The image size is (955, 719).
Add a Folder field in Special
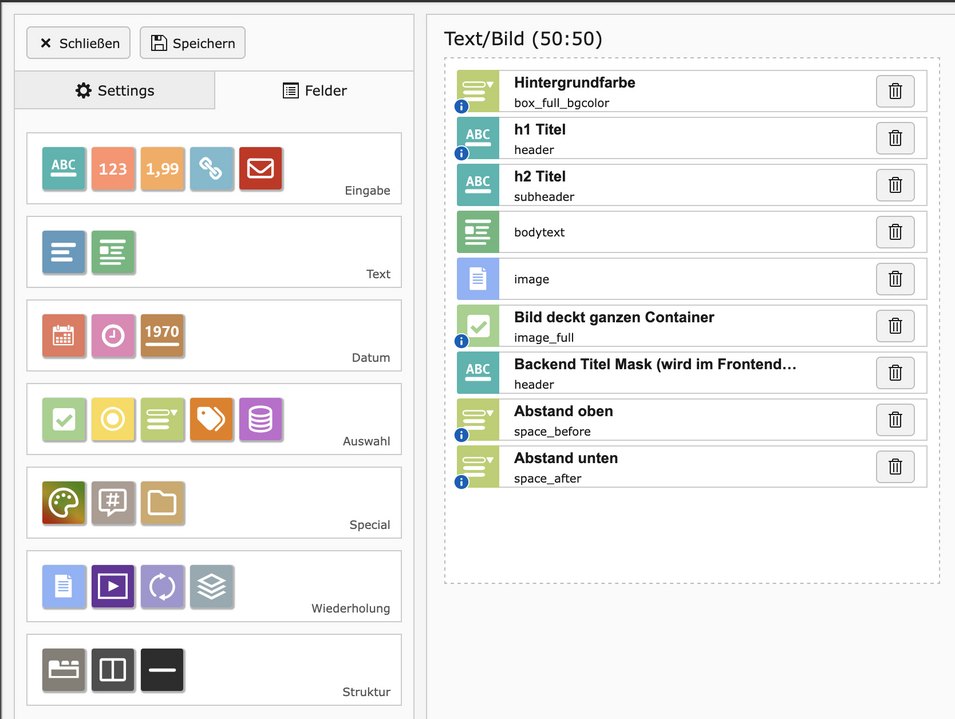coord(162,503)
